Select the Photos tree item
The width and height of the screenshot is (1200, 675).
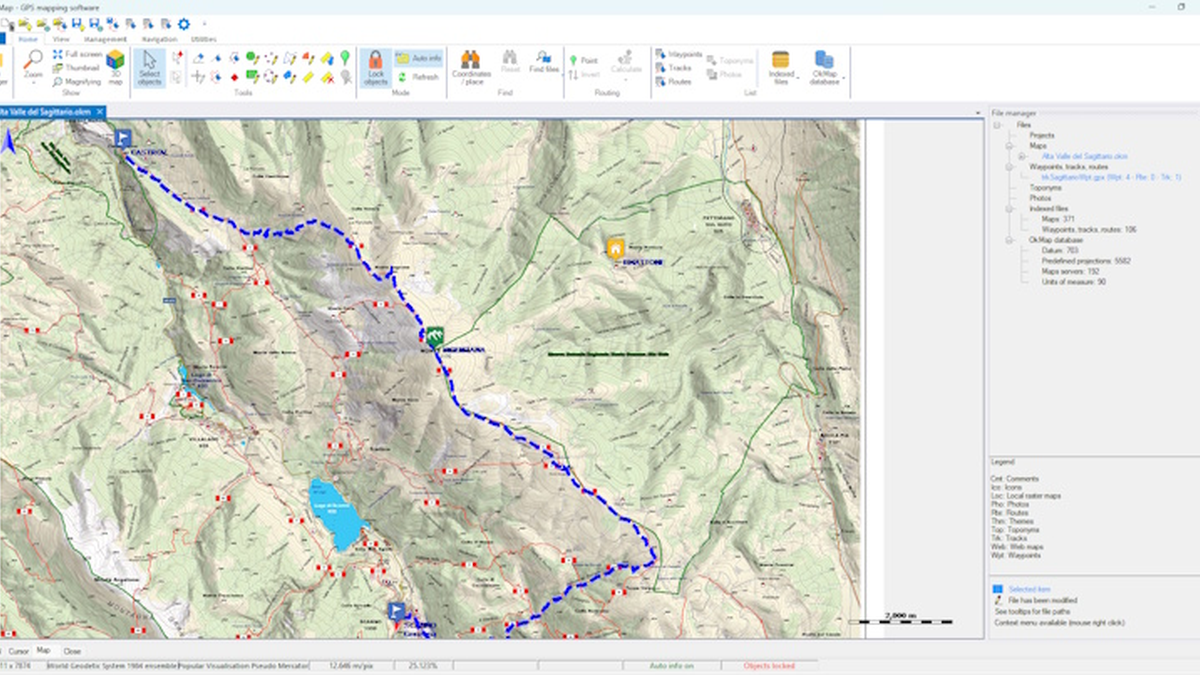(x=1040, y=198)
